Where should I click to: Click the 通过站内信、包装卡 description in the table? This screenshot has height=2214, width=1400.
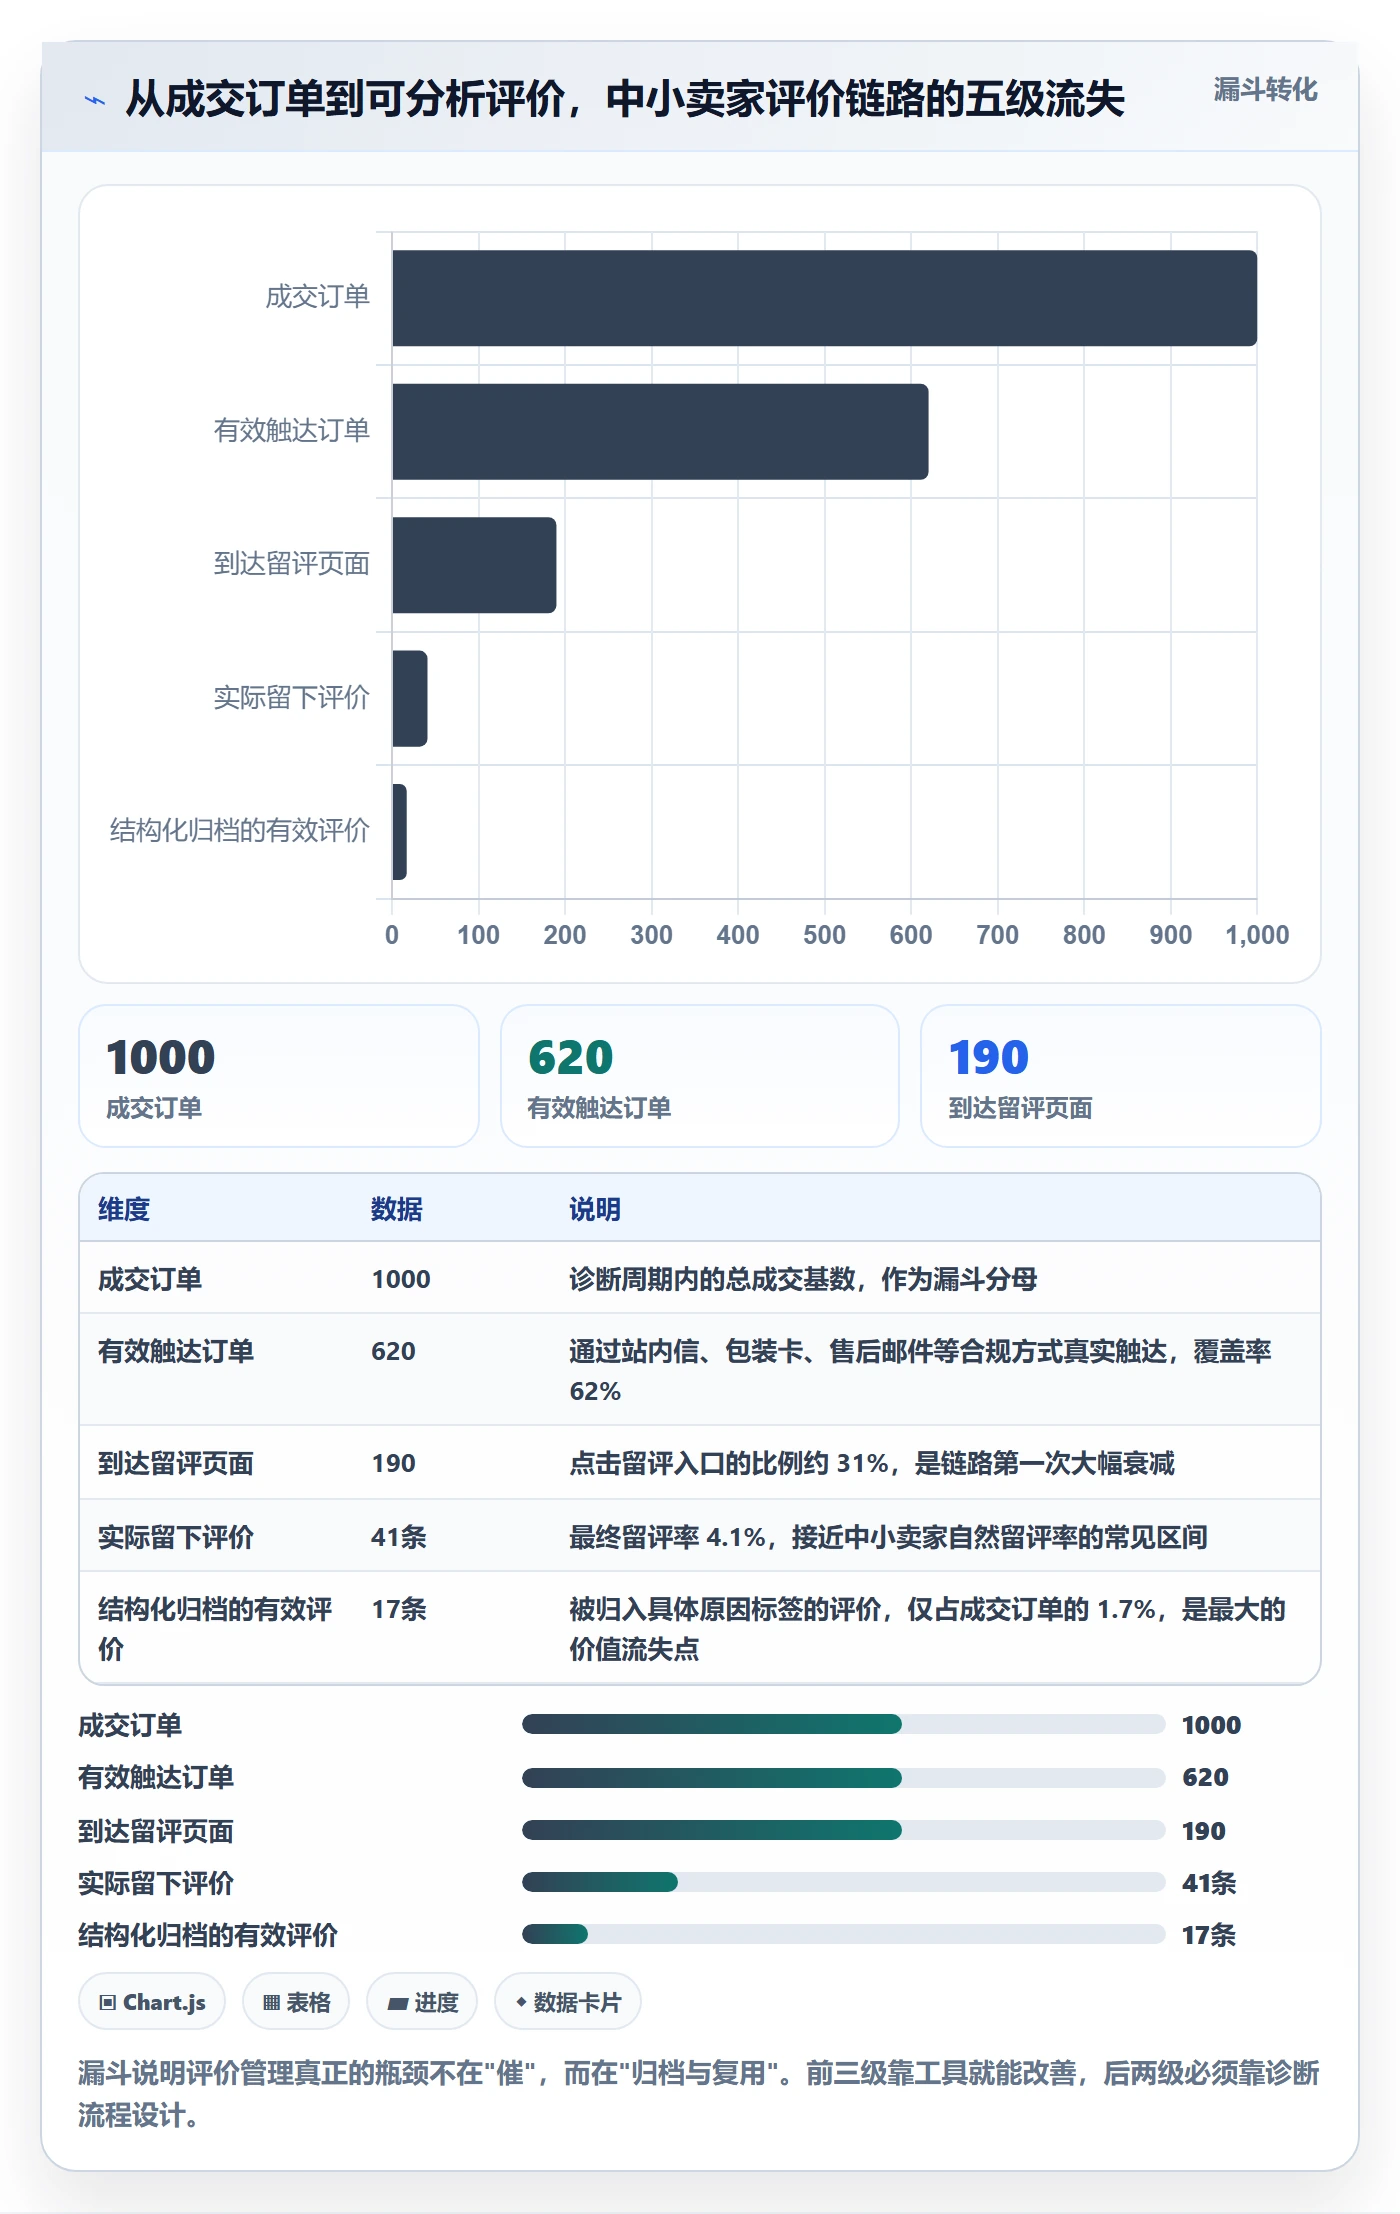[x=920, y=1371]
